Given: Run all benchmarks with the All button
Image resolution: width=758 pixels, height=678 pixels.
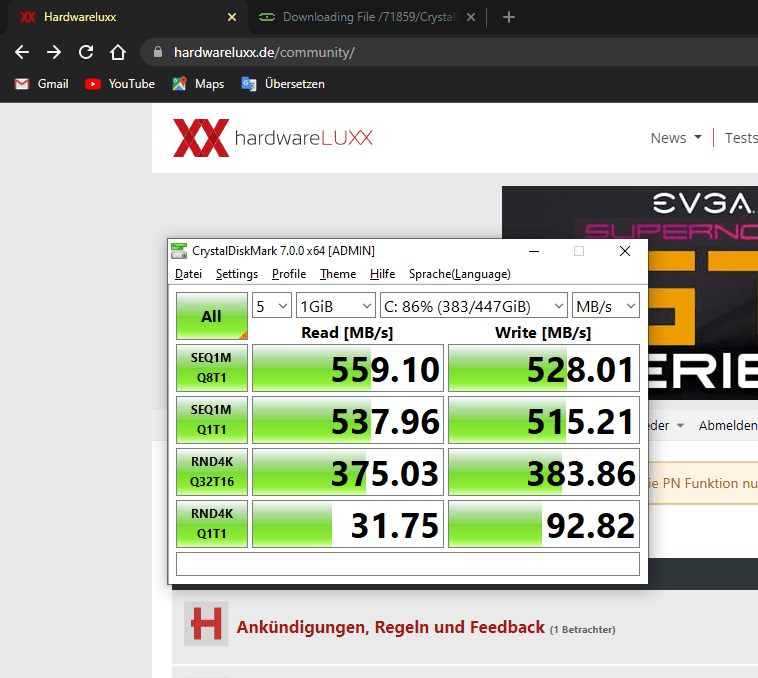Looking at the screenshot, I should point(212,317).
